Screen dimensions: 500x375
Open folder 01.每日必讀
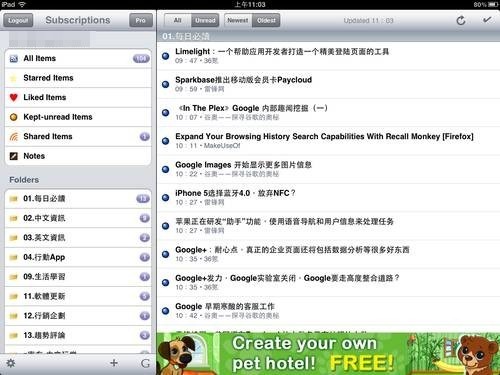78,199
